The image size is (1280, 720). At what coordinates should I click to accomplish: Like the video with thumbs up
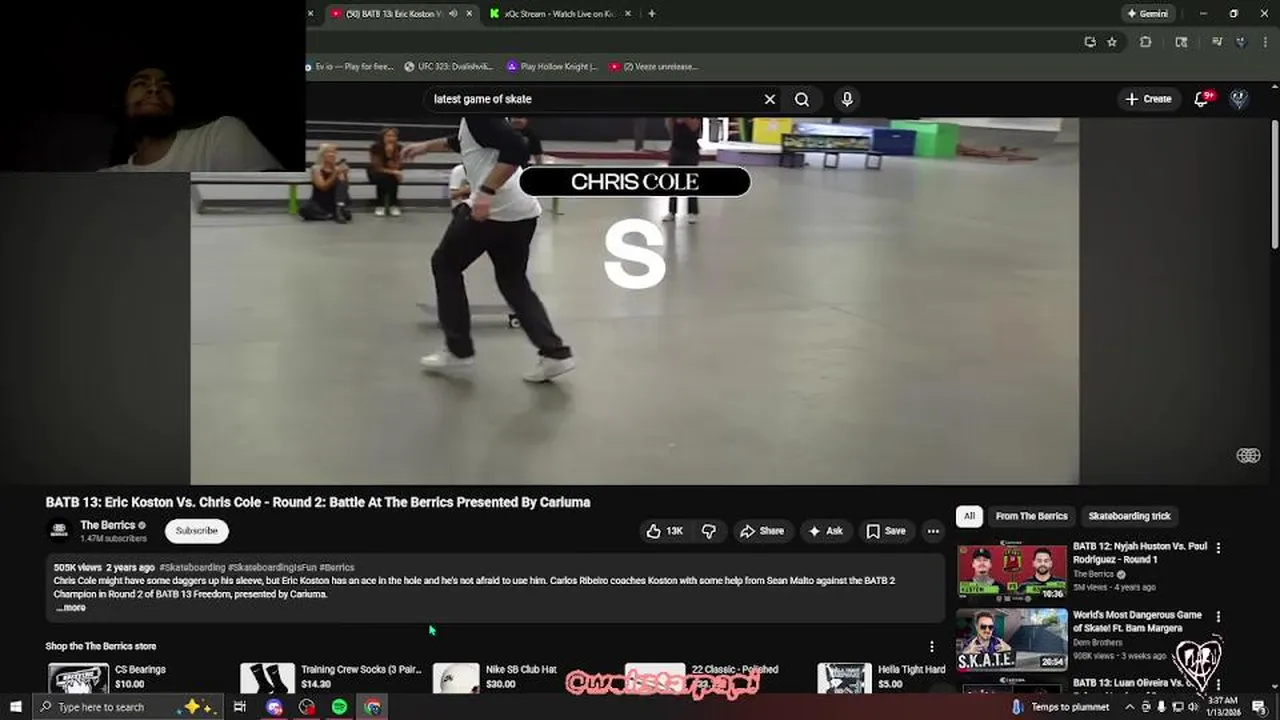coord(665,531)
